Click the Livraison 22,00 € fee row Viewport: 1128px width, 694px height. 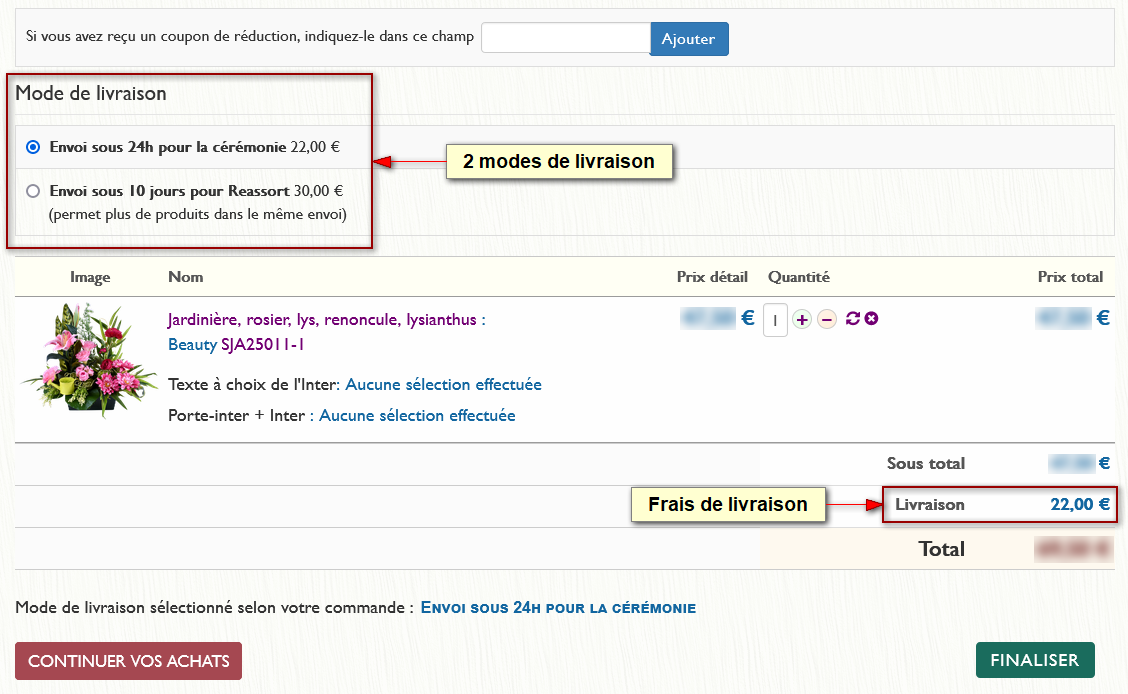click(1000, 505)
